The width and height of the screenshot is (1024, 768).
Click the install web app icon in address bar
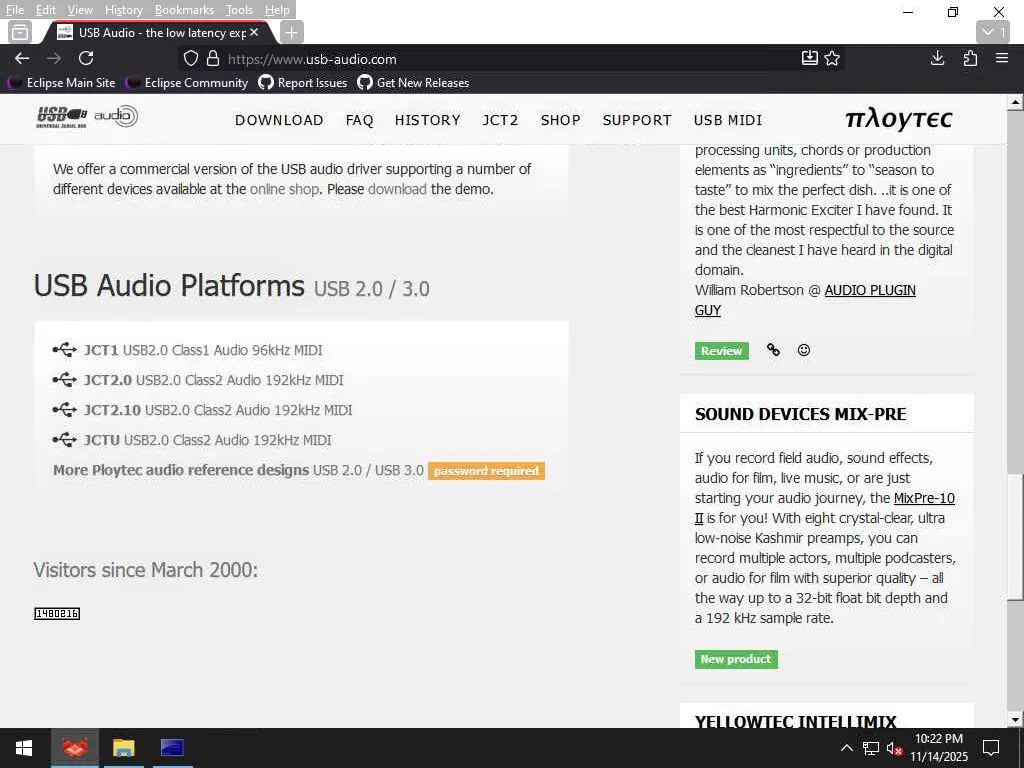click(809, 59)
